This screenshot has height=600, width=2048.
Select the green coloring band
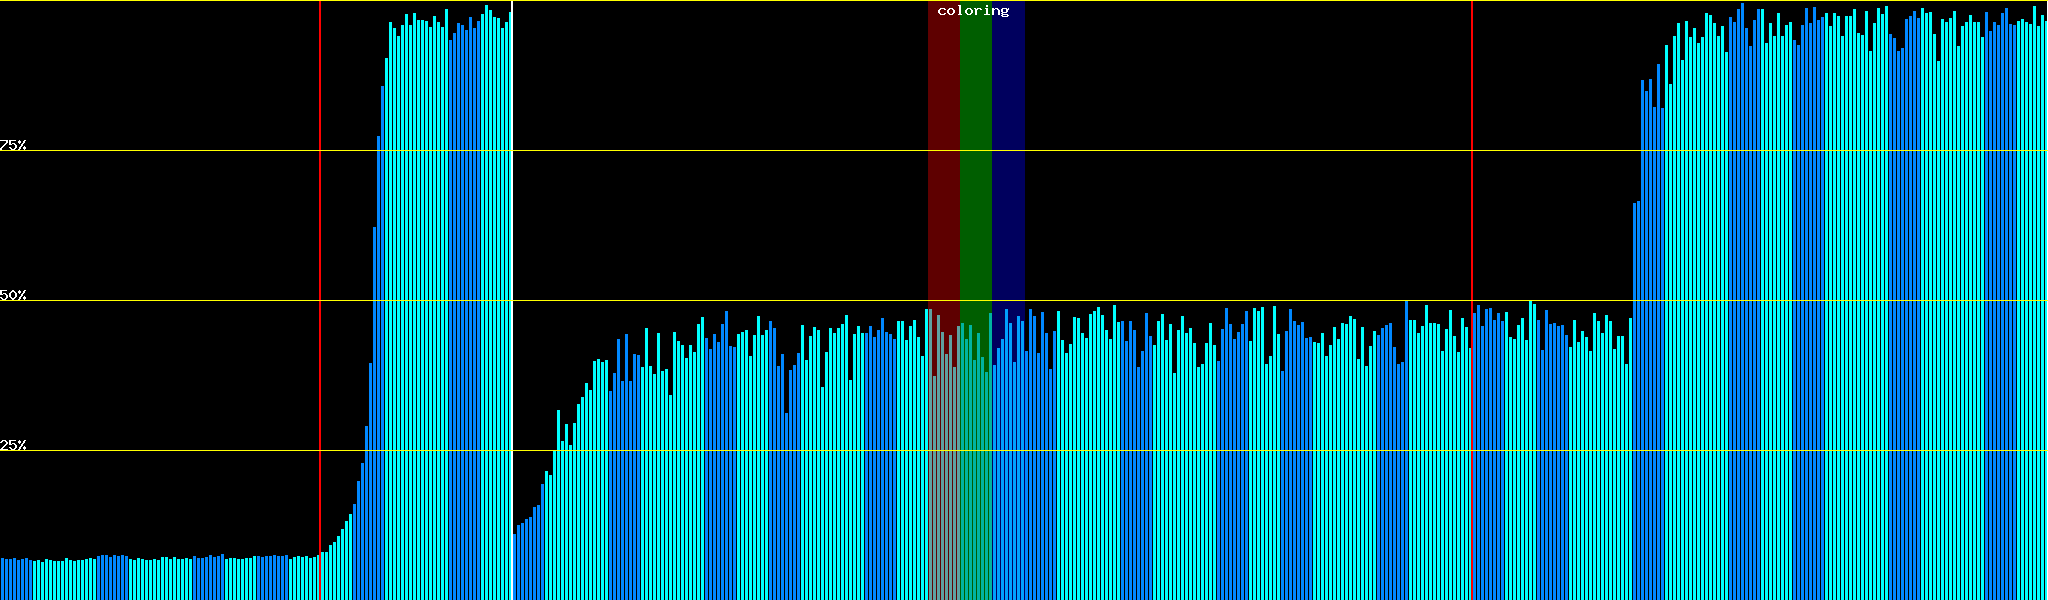point(975,150)
